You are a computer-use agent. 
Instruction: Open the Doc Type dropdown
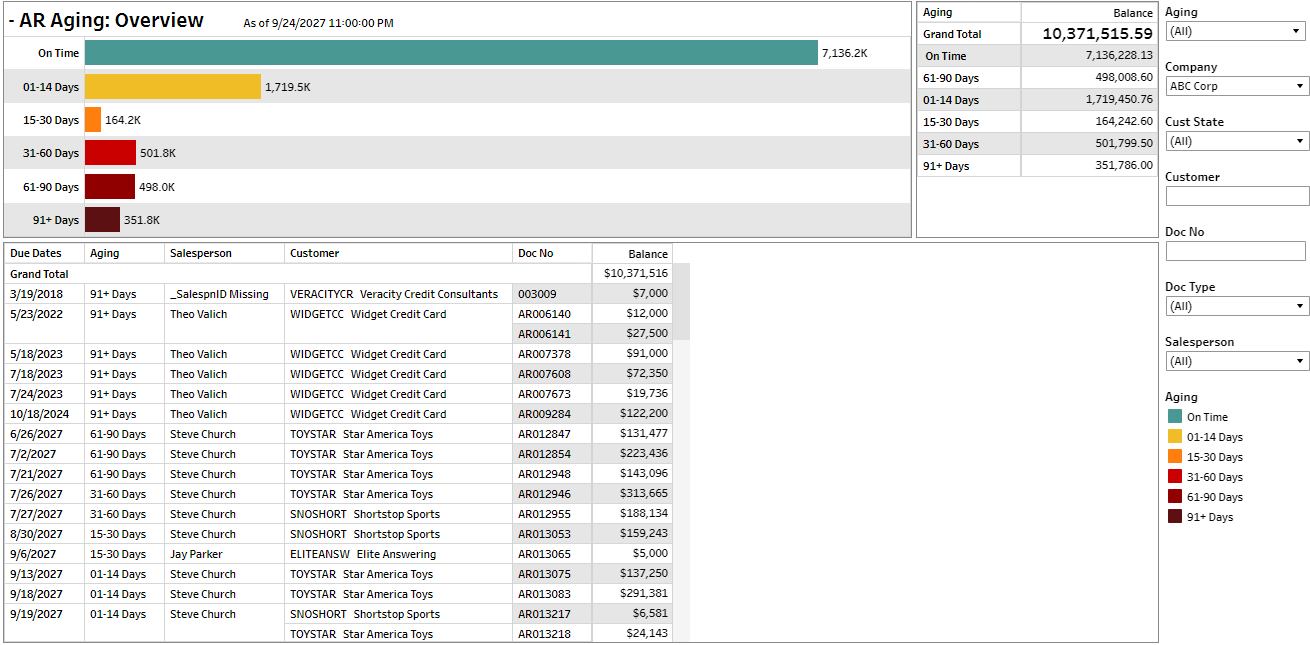click(x=1235, y=305)
